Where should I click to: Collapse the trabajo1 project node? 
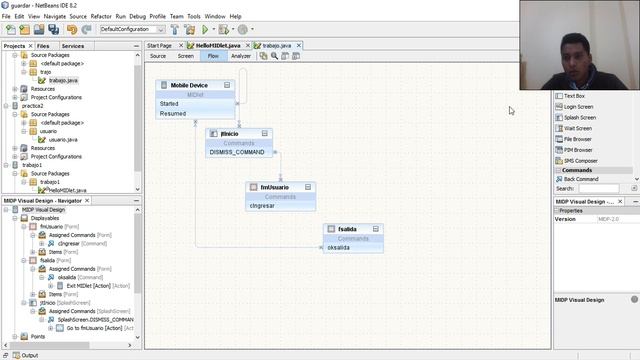[x=6, y=165]
